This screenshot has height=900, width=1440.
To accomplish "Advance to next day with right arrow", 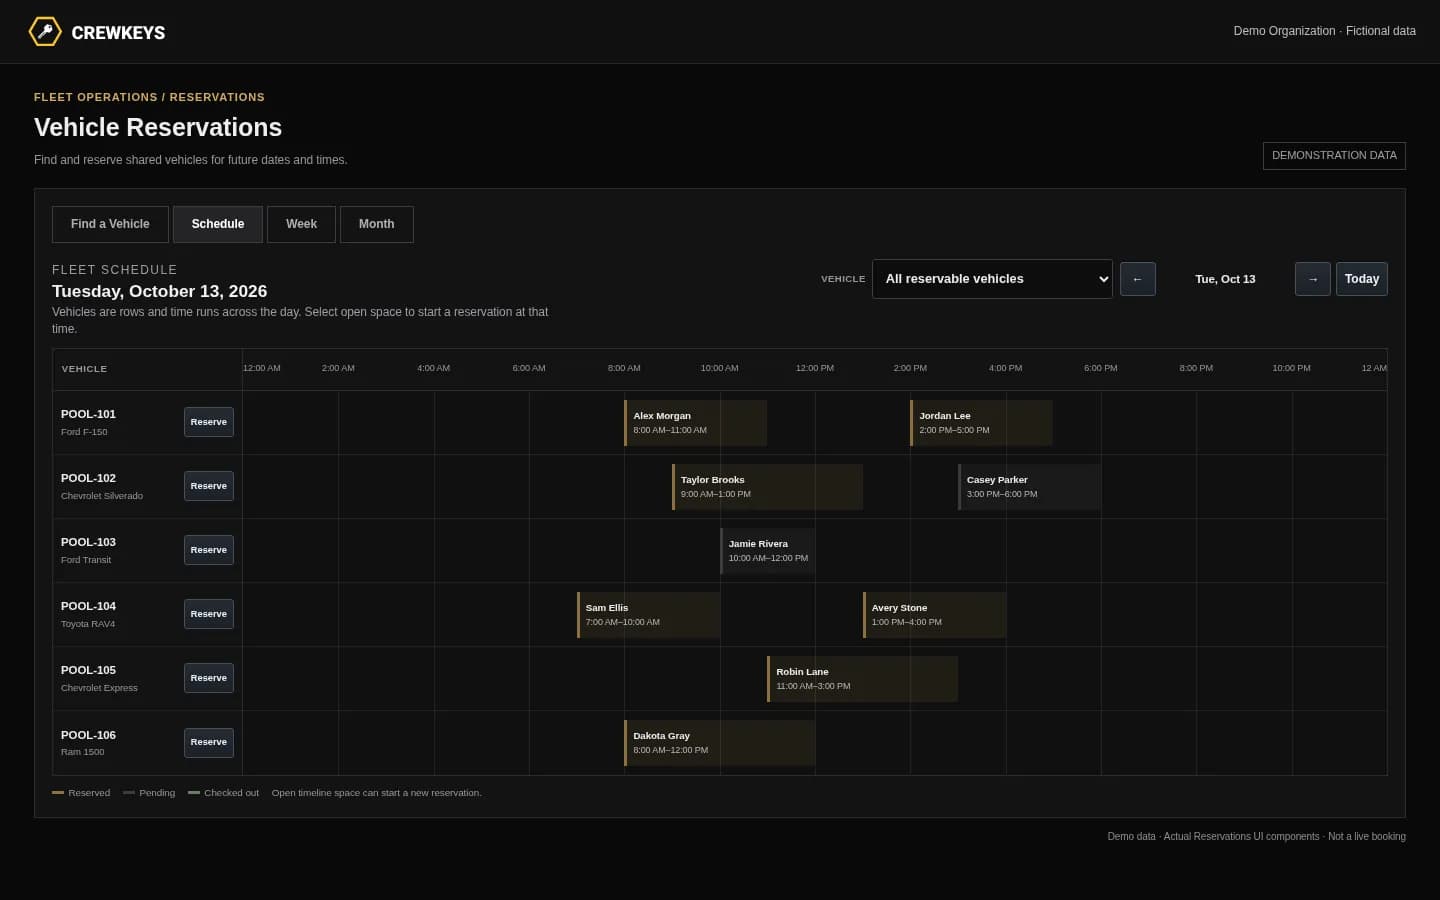I will [x=1313, y=279].
